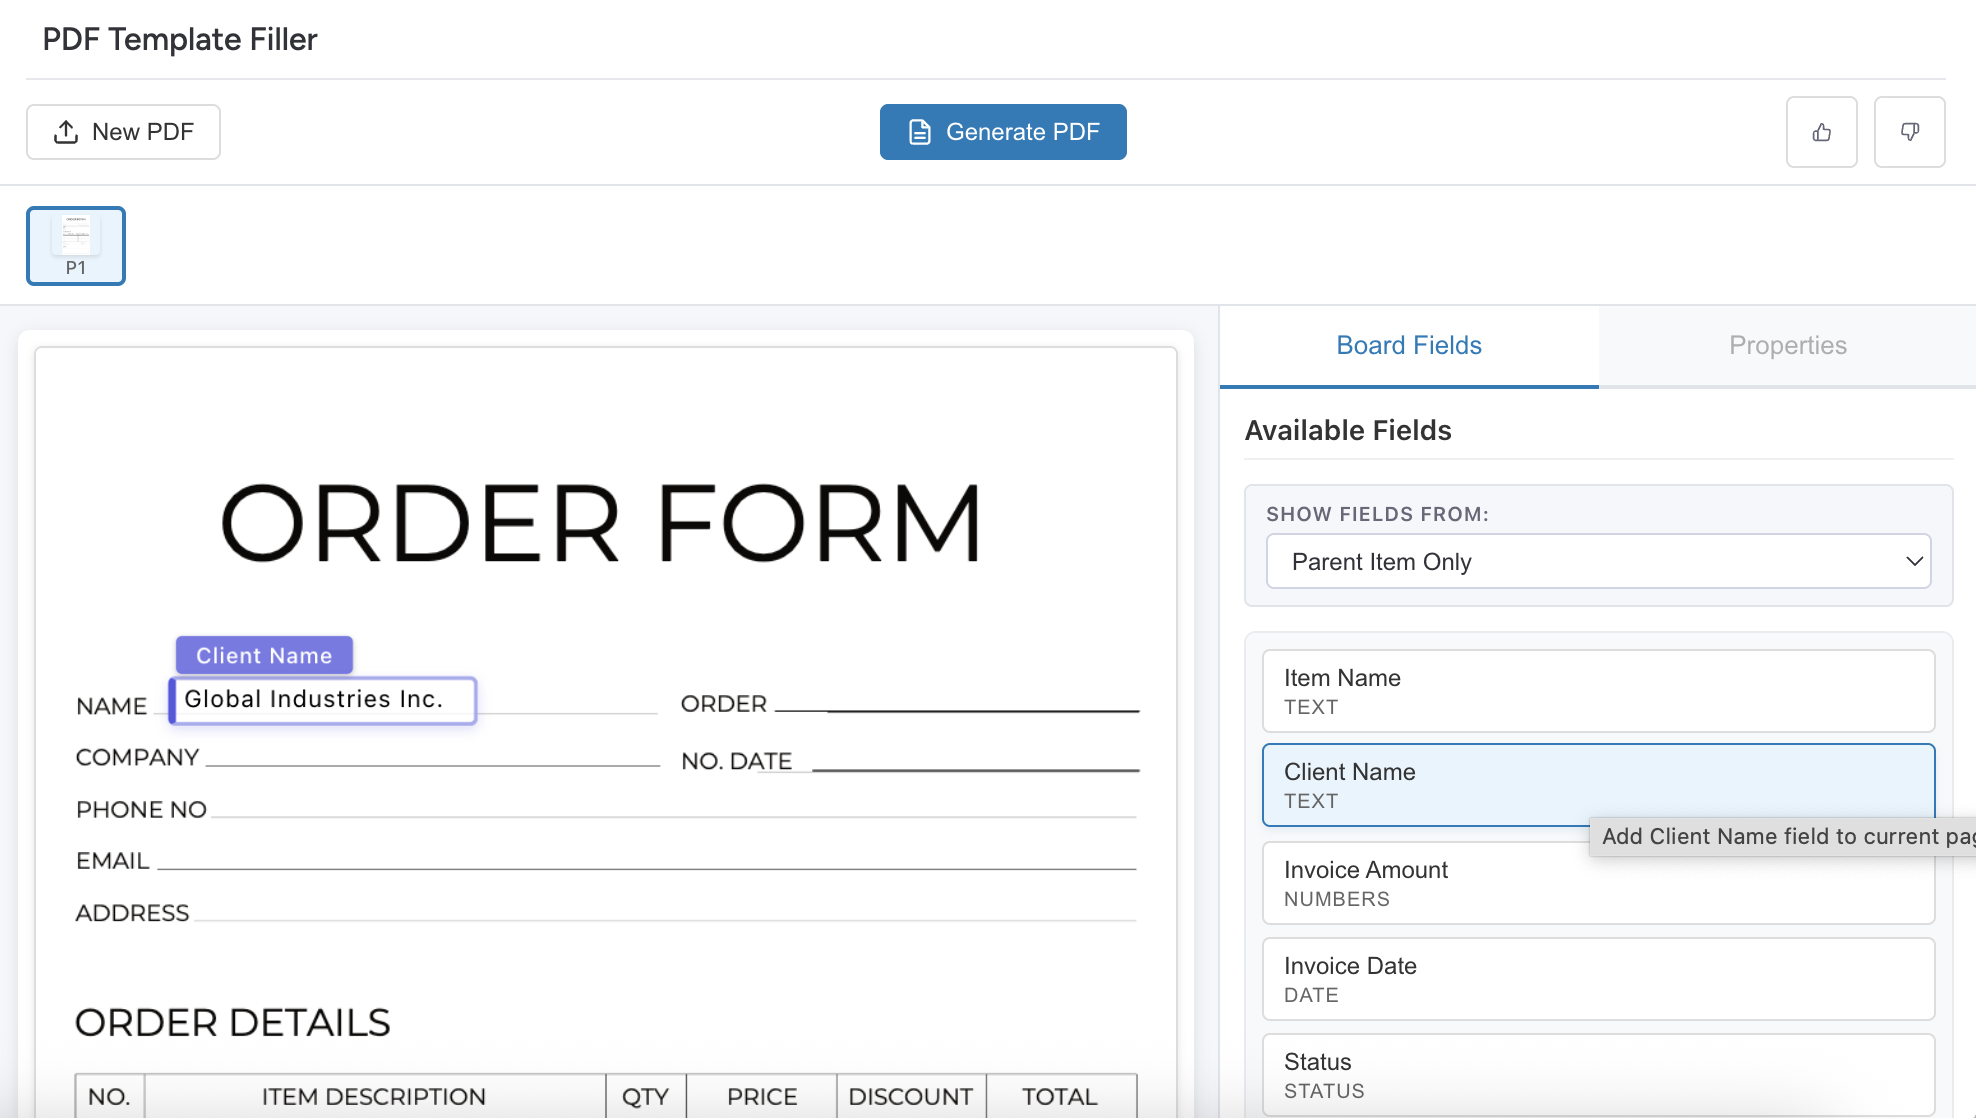Click the Global Industries Inc. text box
Image resolution: width=1976 pixels, height=1118 pixels.
pos(322,699)
